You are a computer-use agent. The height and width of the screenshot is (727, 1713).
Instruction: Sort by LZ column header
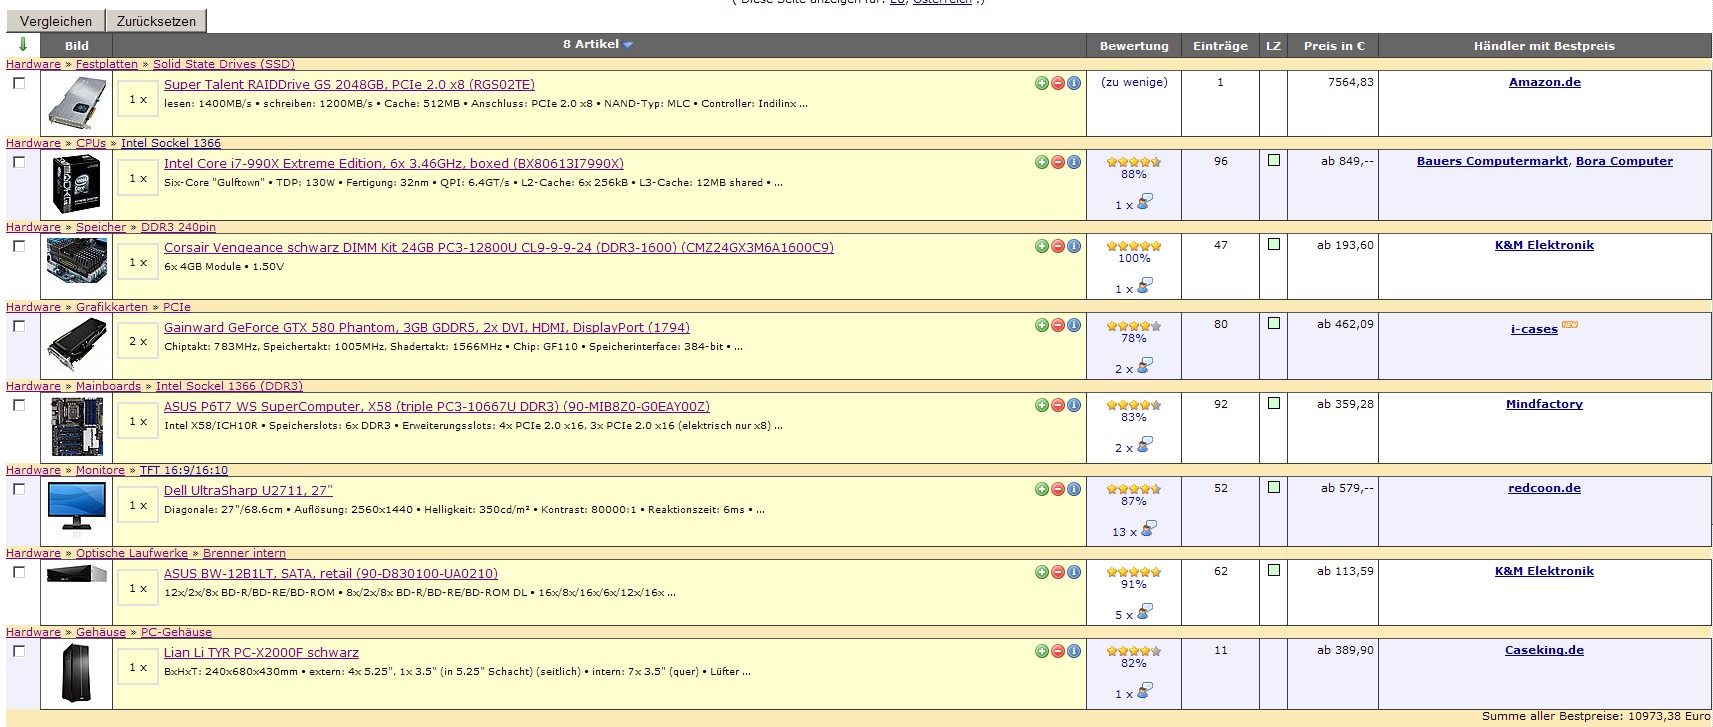pos(1273,46)
